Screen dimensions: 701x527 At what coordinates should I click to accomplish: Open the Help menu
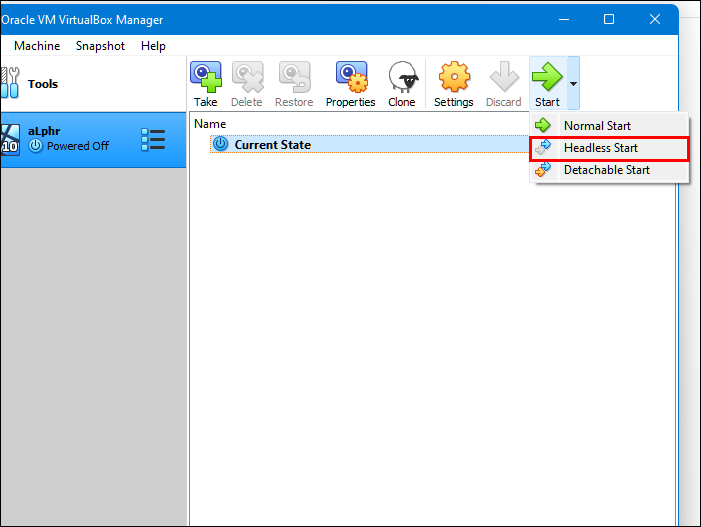(153, 46)
